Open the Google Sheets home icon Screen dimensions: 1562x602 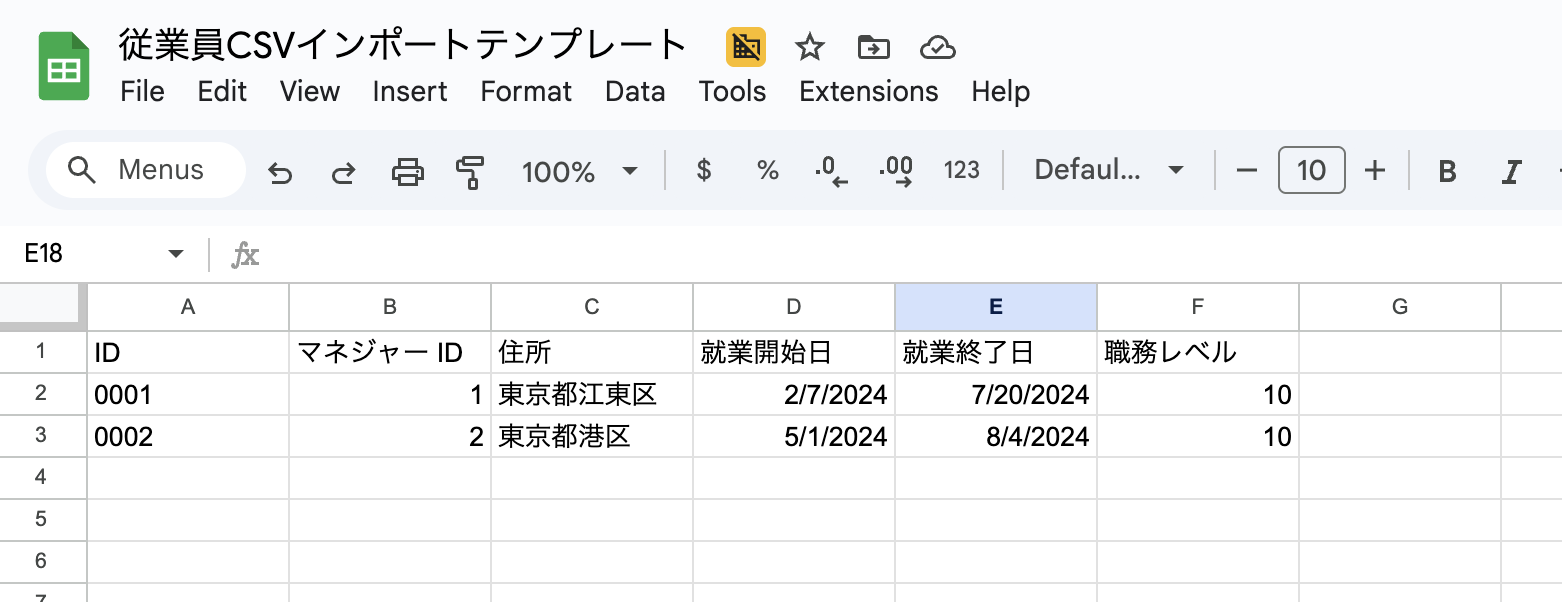pos(65,67)
